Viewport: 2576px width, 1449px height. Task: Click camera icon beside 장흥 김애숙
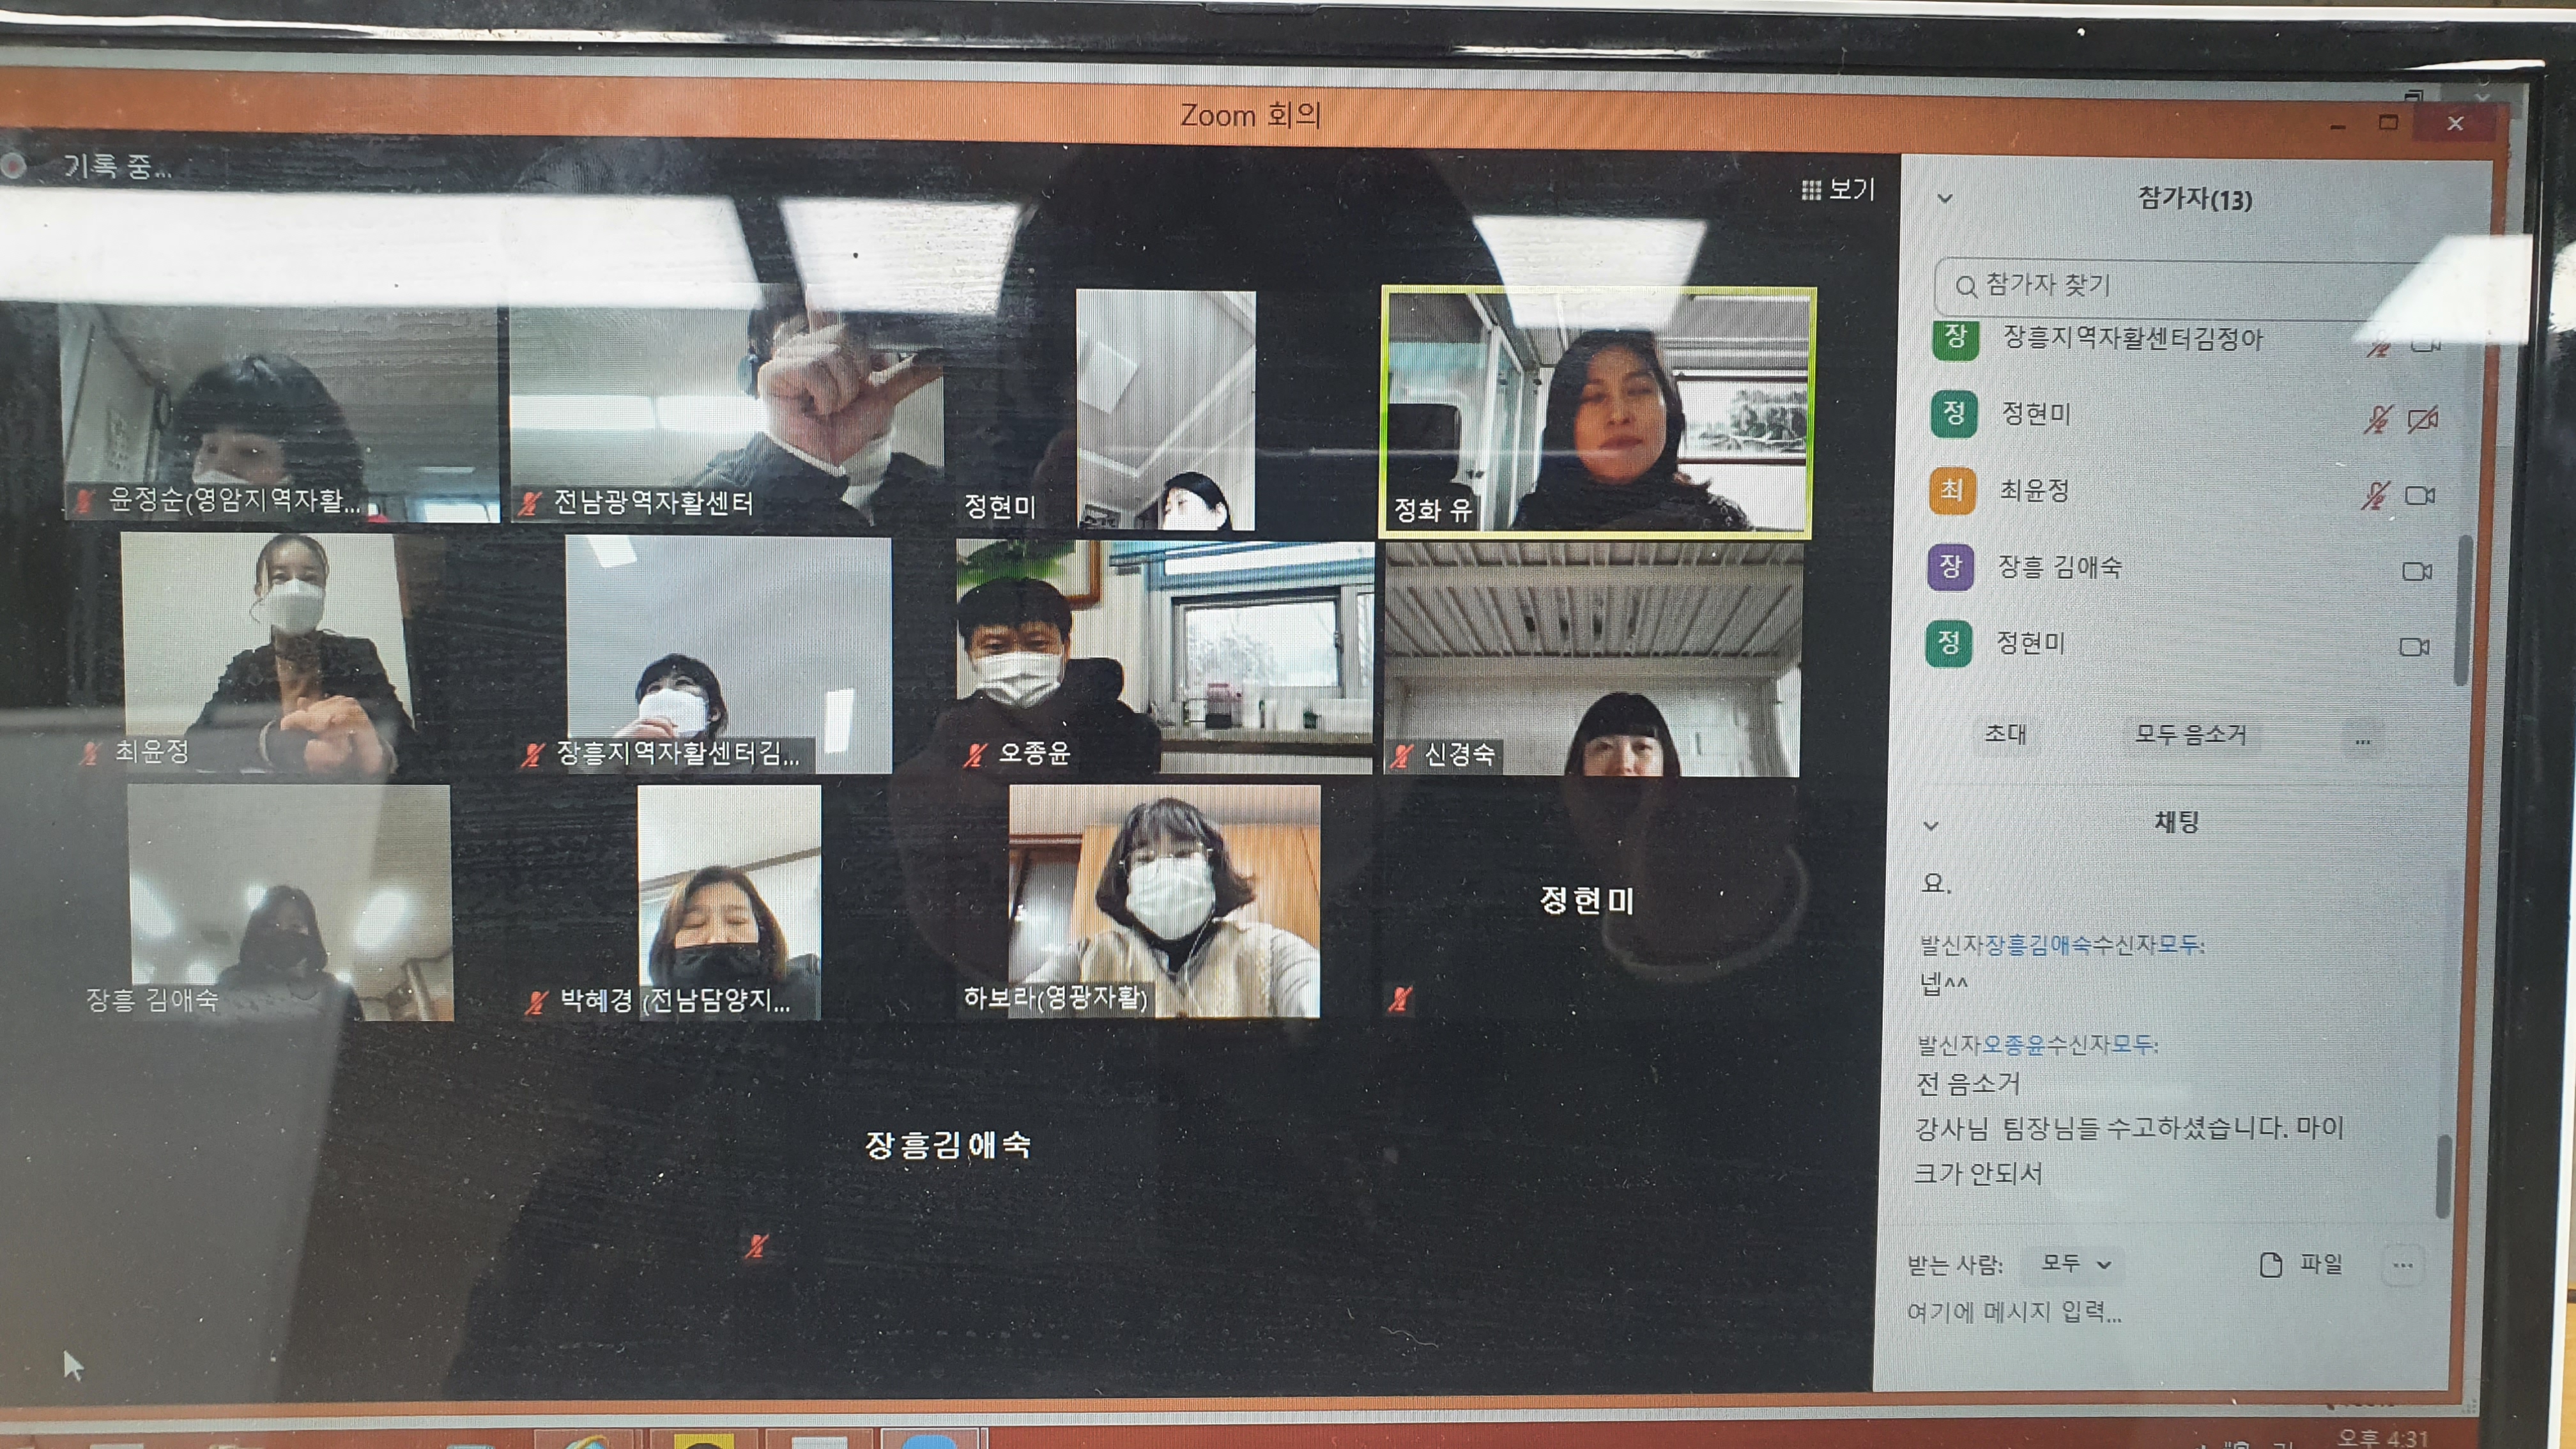(2417, 571)
